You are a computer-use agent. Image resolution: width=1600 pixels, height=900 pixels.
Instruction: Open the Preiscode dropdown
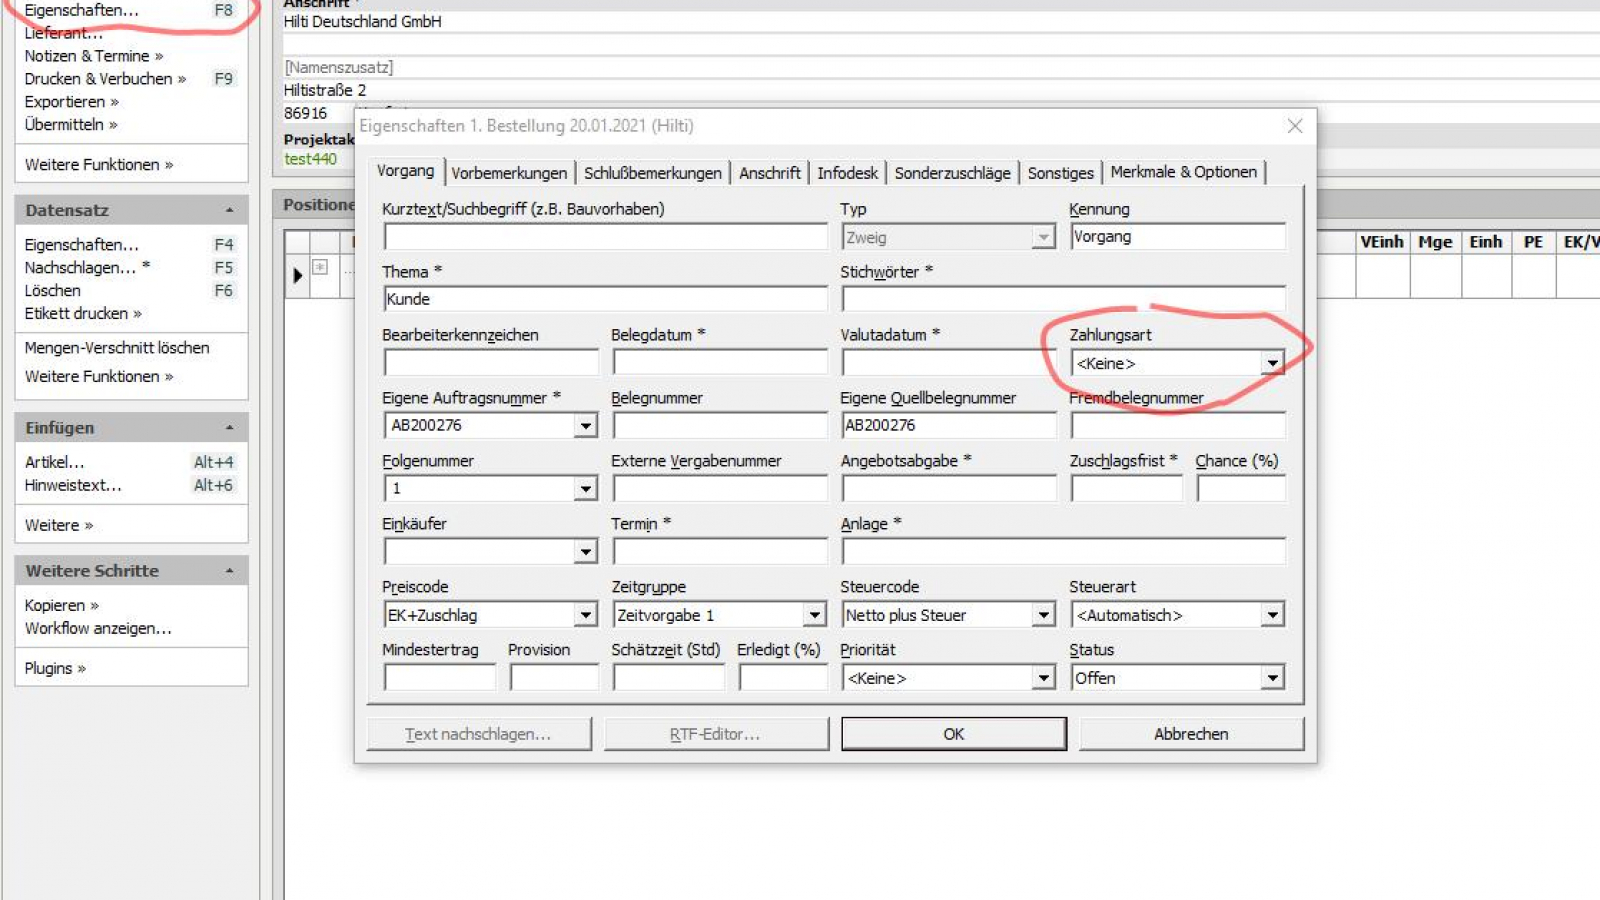click(x=585, y=615)
